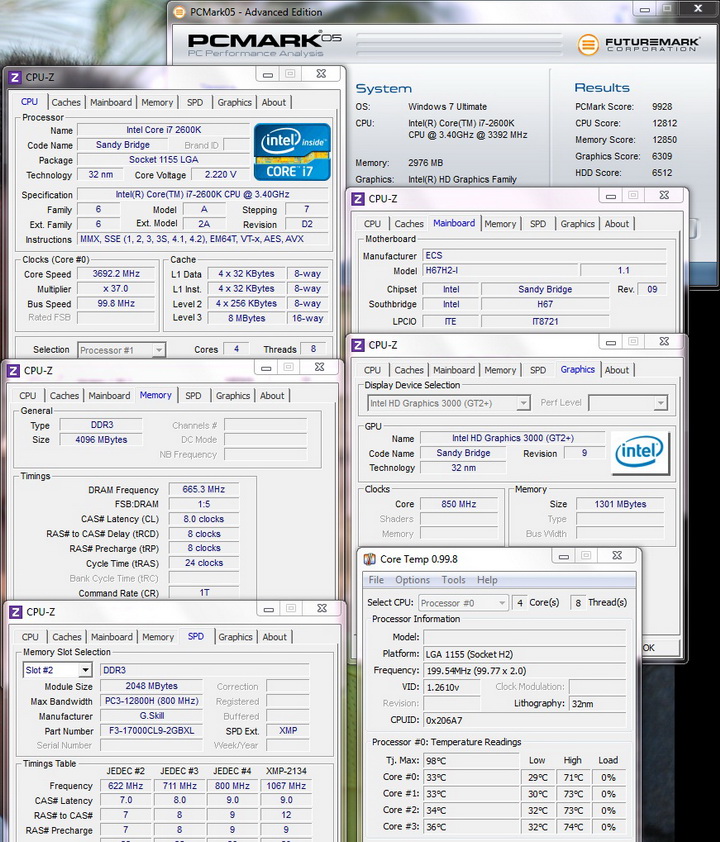The height and width of the screenshot is (842, 720).
Task: Click Tj. Max 98°C value
Action: coord(471,761)
